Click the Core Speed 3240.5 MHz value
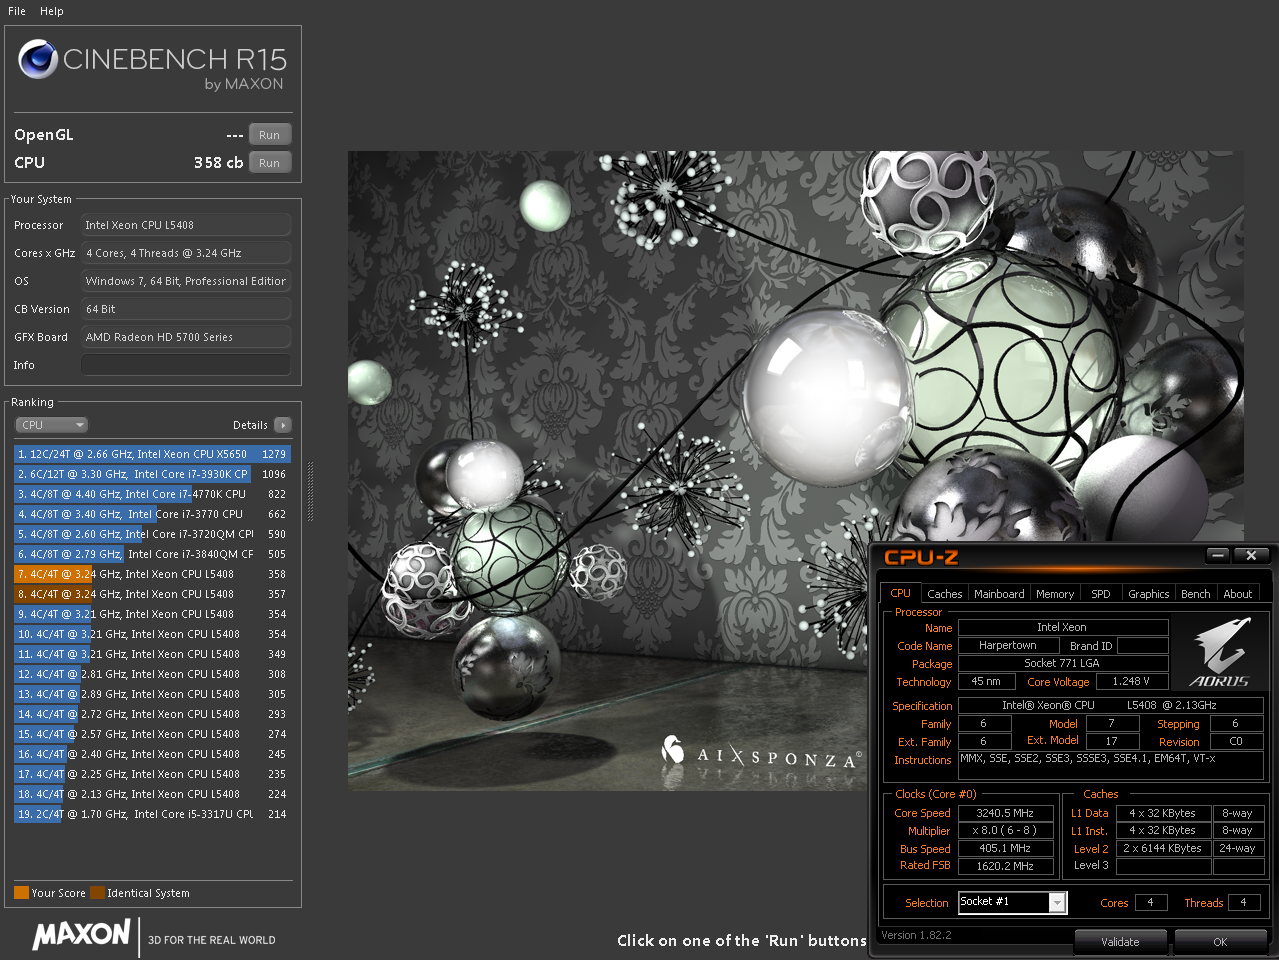Screen dimensions: 1279x960 coord(1005,813)
